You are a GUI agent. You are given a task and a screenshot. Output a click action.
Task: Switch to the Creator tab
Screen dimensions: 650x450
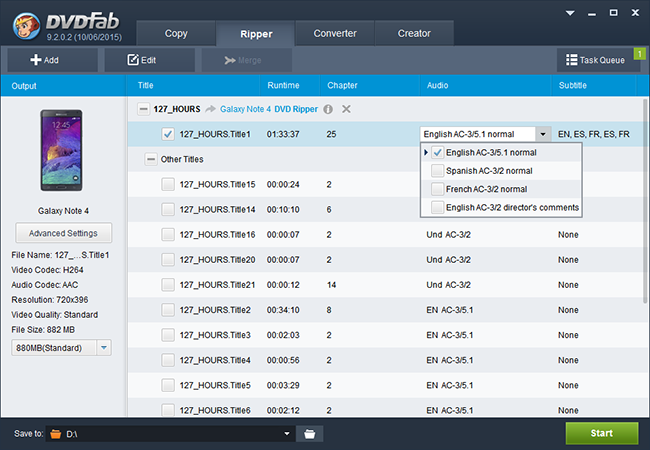click(x=414, y=34)
